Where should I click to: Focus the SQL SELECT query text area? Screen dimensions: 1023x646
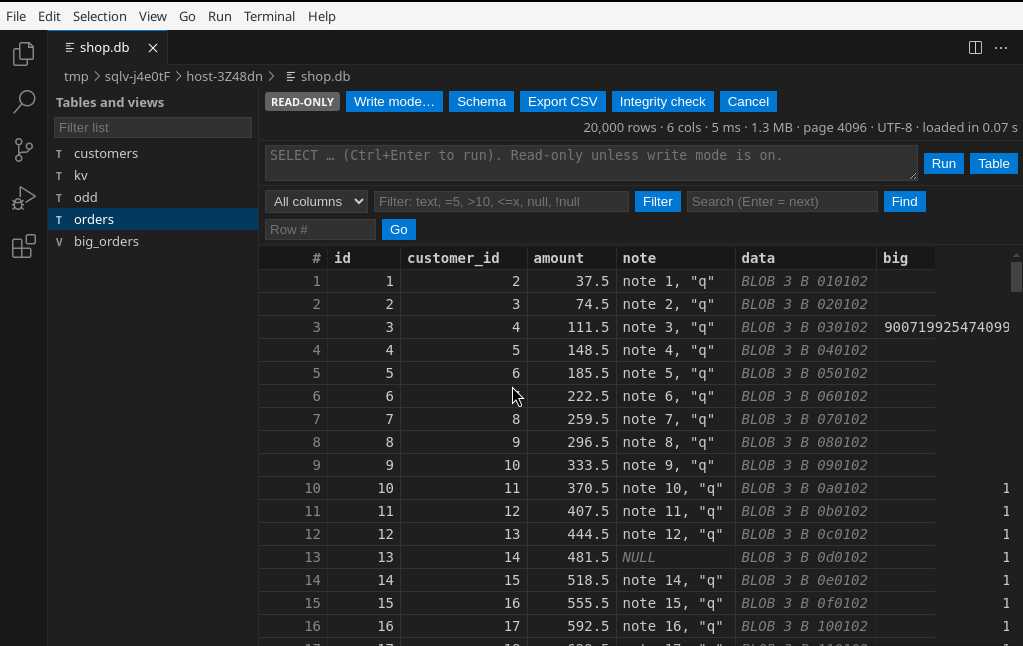coord(591,163)
